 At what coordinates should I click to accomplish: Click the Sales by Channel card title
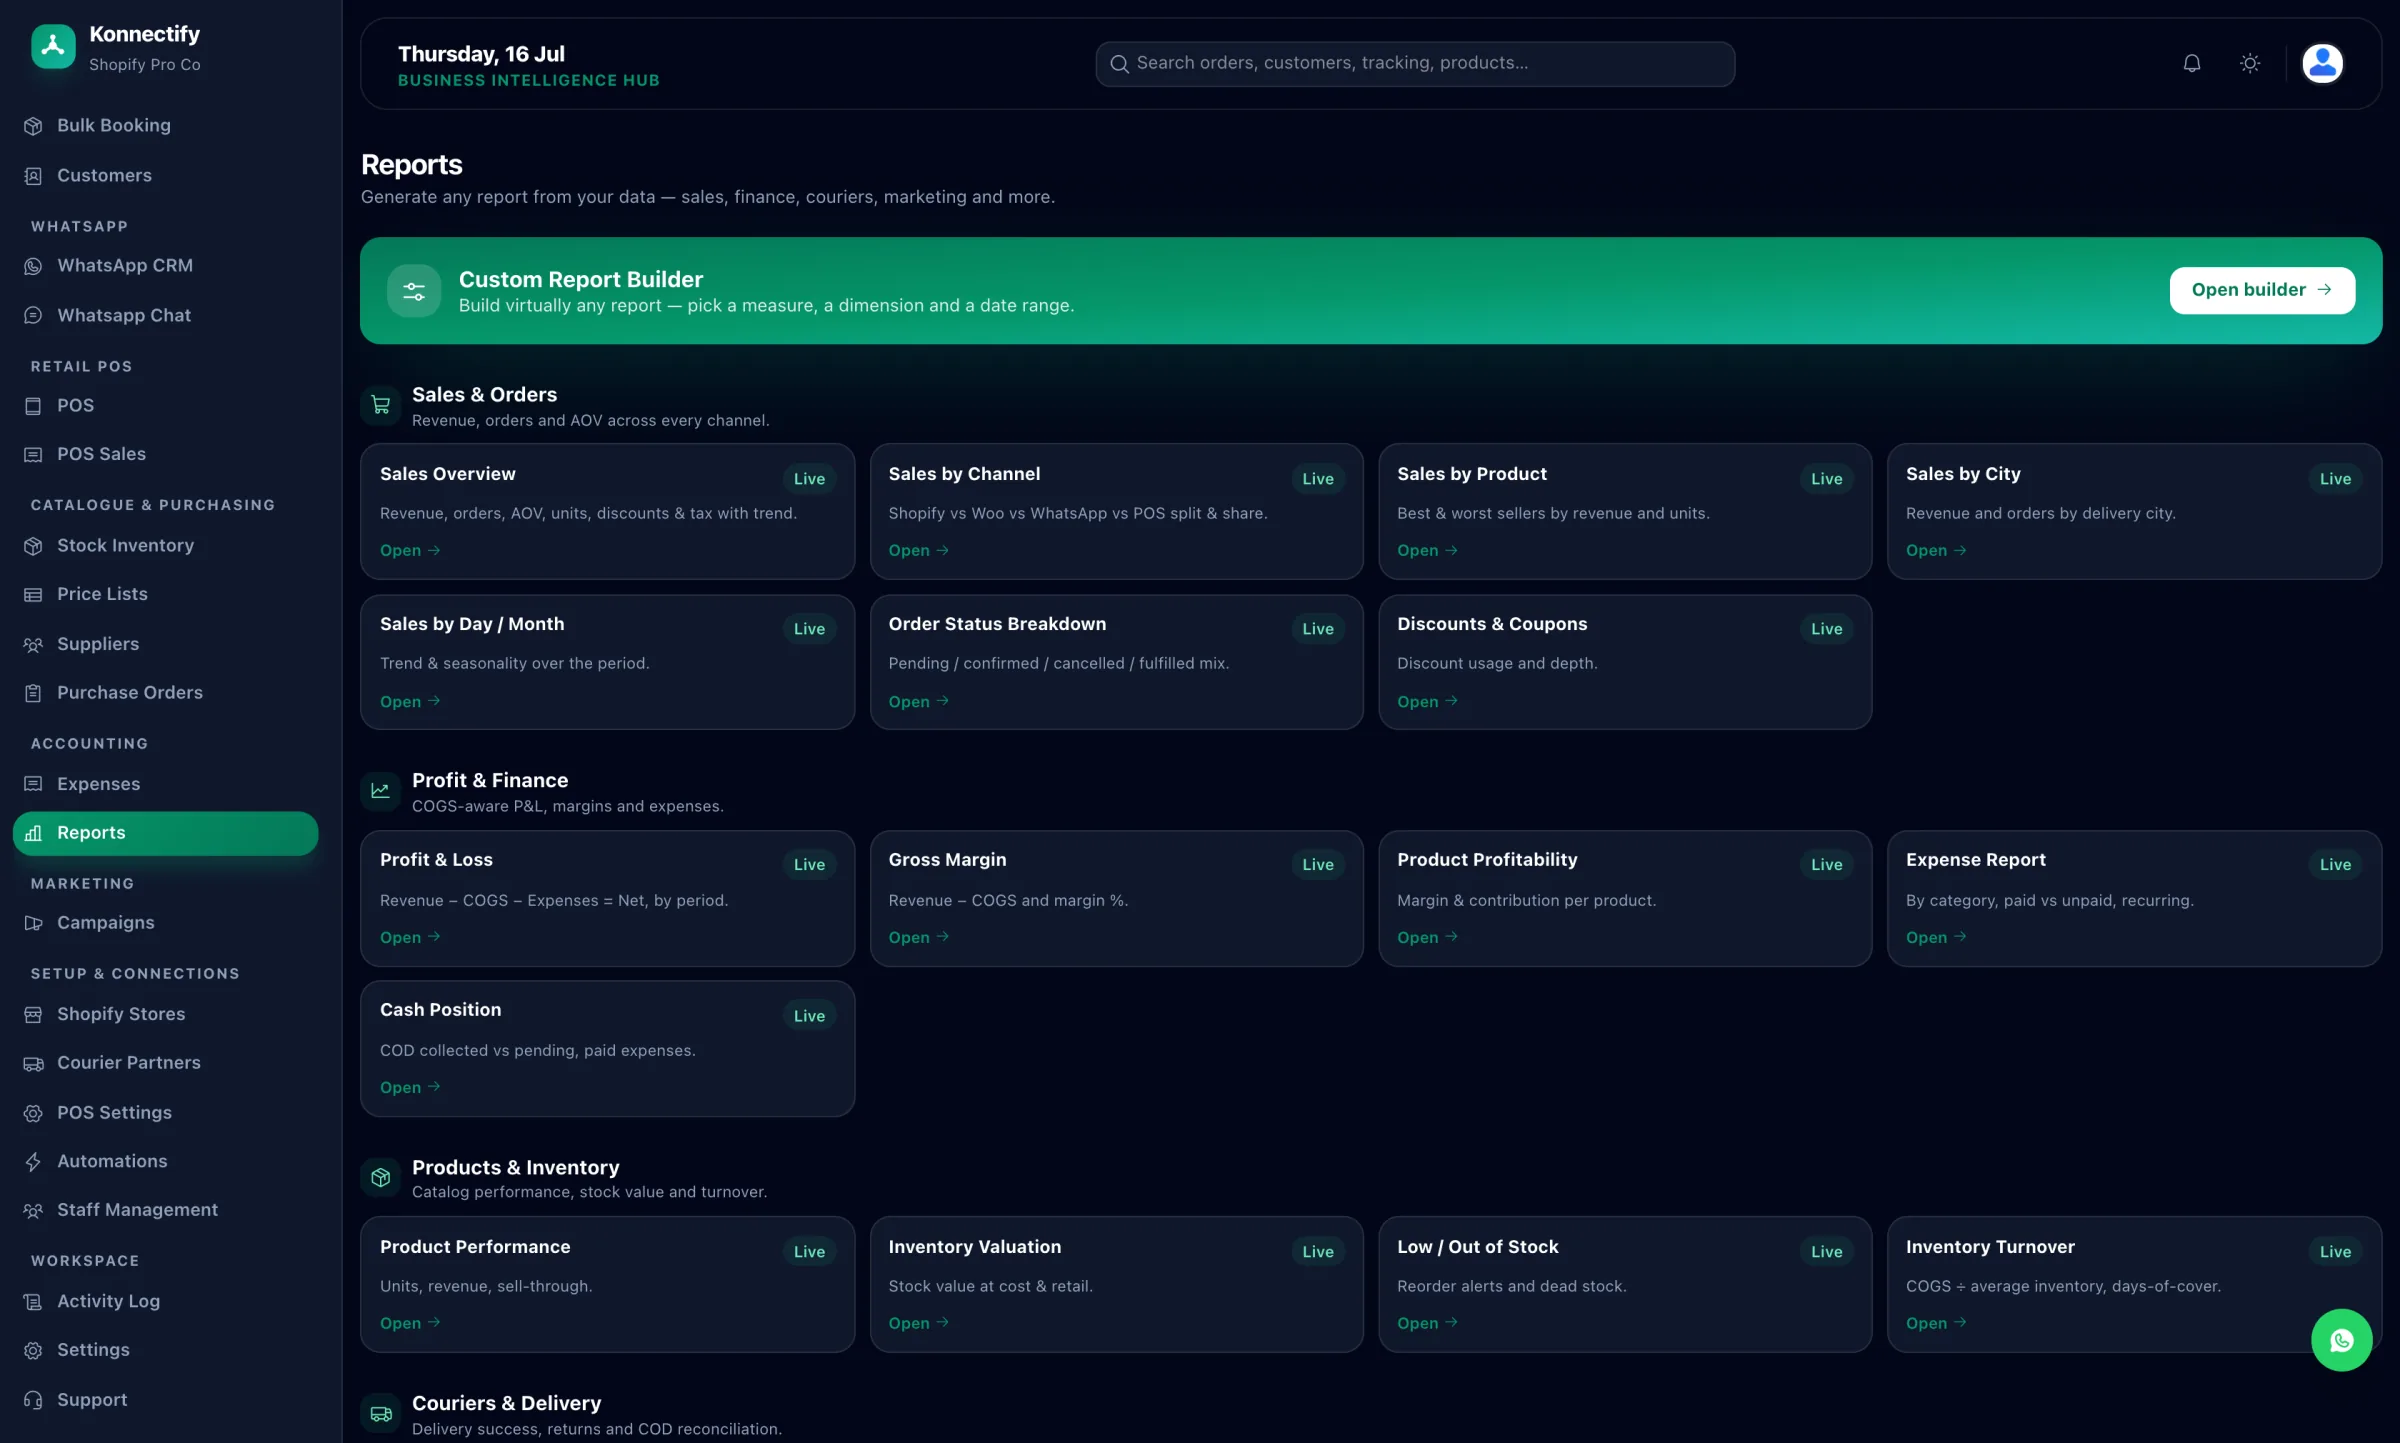pyautogui.click(x=964, y=474)
